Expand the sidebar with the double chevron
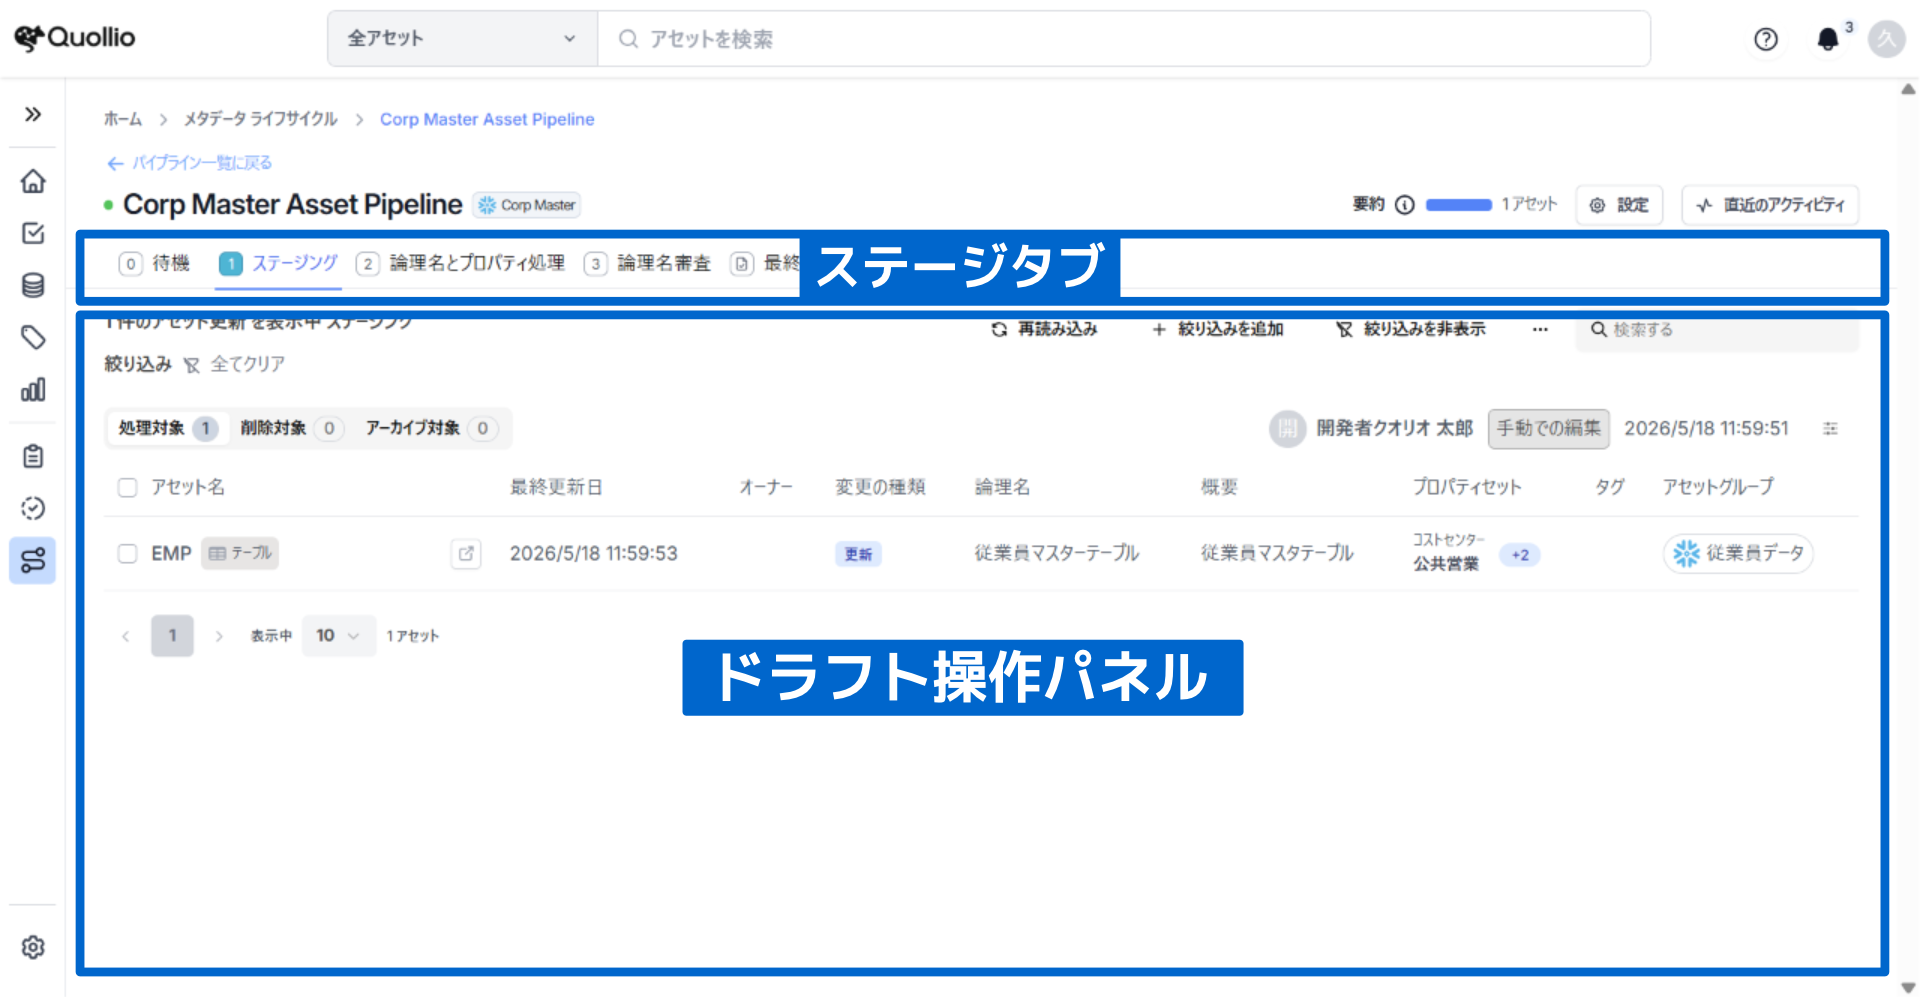 click(x=33, y=114)
